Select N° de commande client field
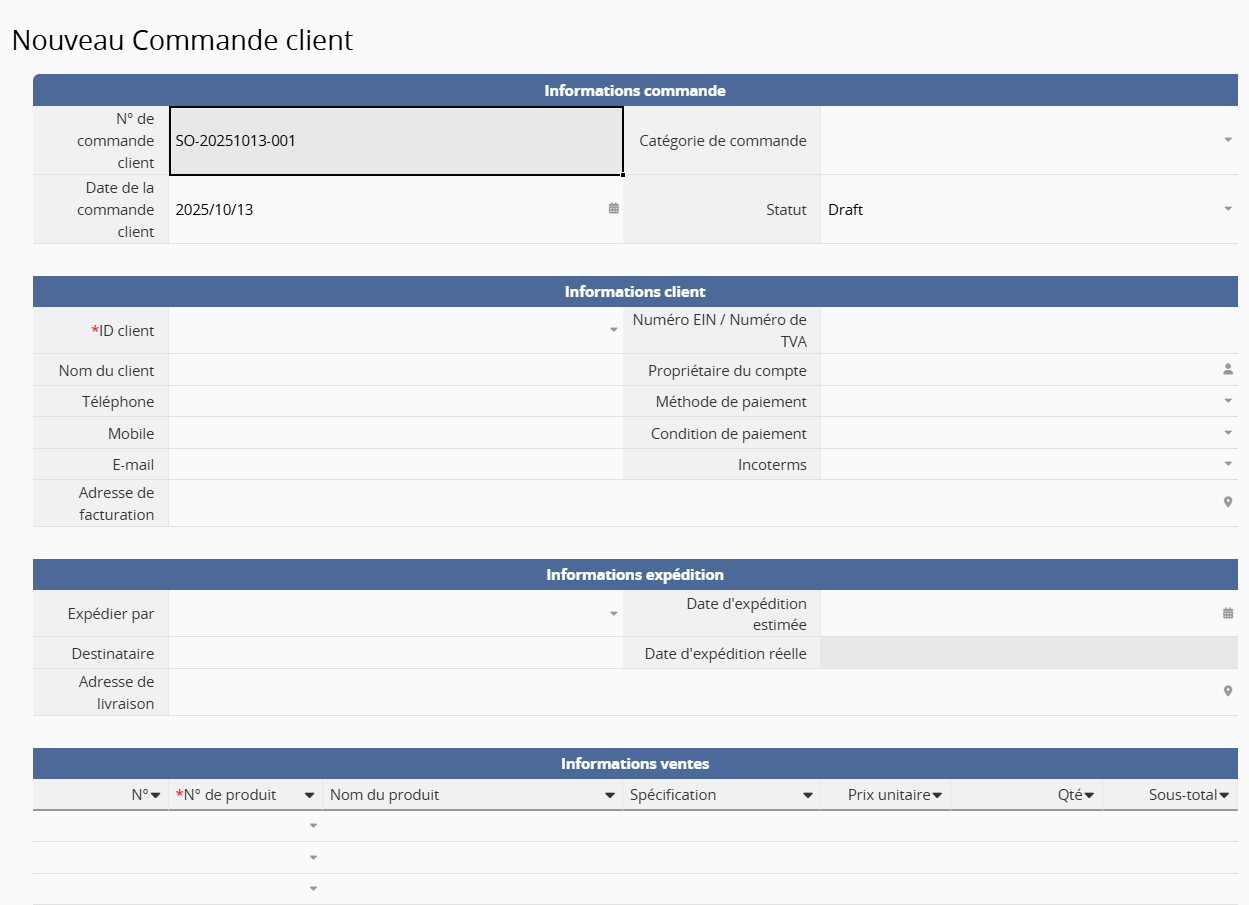The width and height of the screenshot is (1249, 905). coord(396,141)
